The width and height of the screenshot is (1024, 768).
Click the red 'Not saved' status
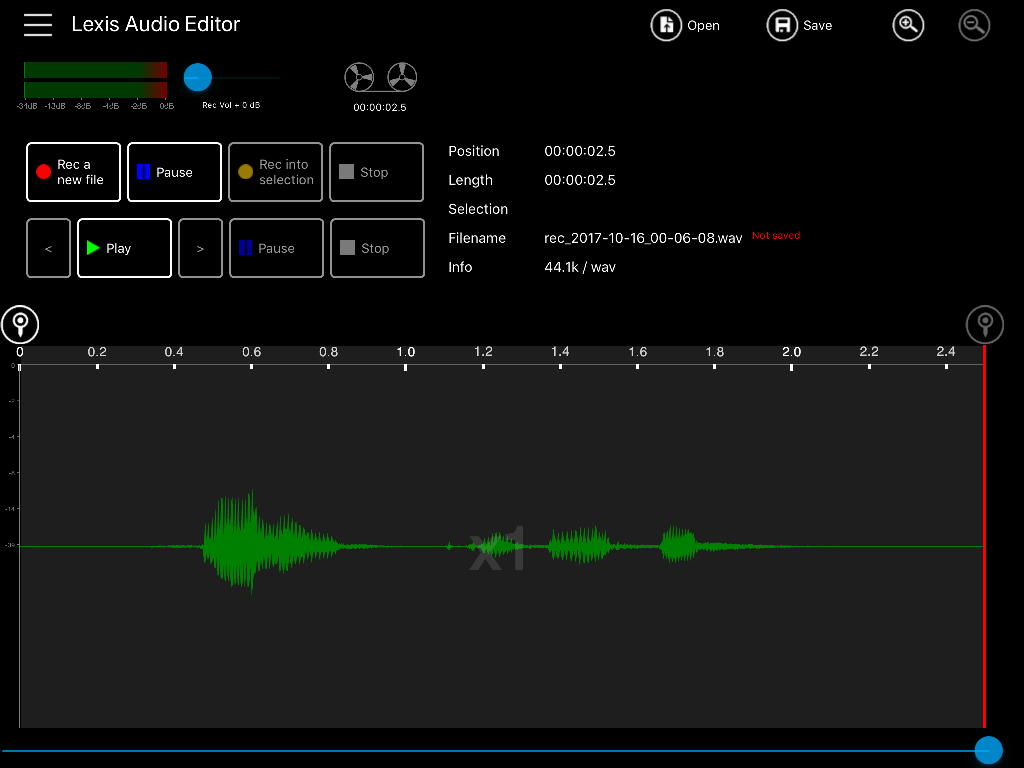coord(776,236)
